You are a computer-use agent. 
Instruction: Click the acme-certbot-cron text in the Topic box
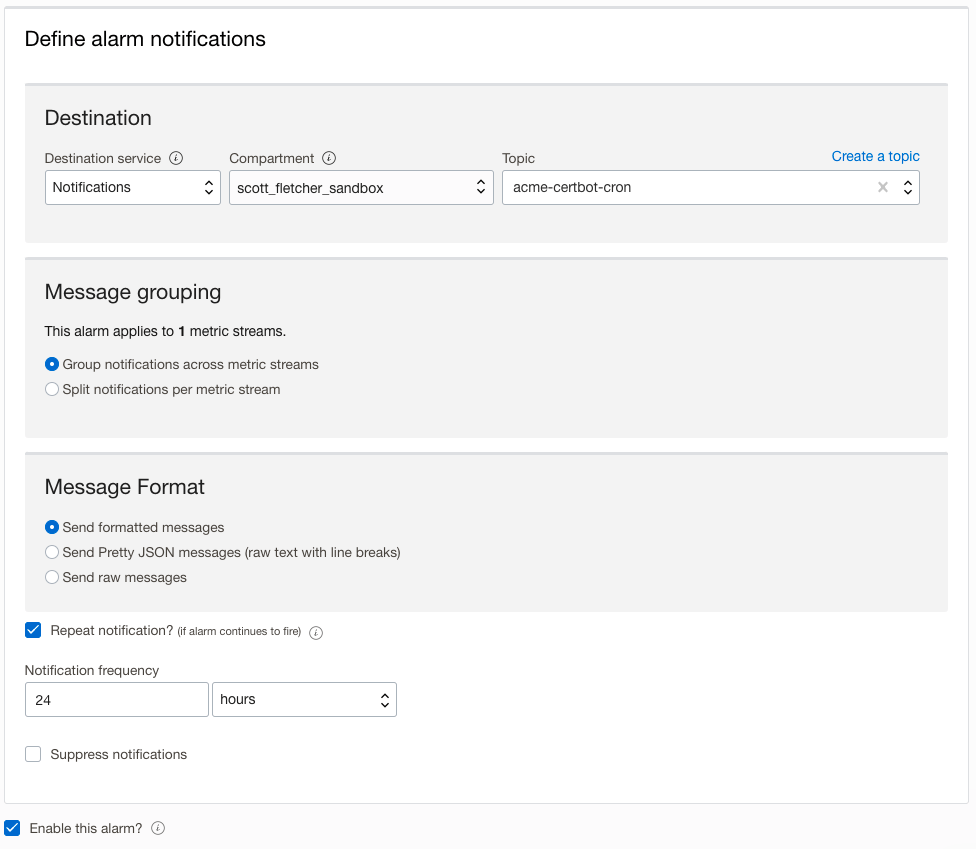572,187
